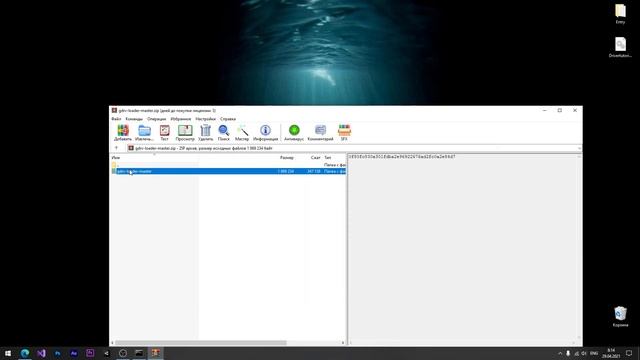Screen dimensions: 640x360
Task: Open the Поиск (Find) tool
Action: pyautogui.click(x=224, y=133)
